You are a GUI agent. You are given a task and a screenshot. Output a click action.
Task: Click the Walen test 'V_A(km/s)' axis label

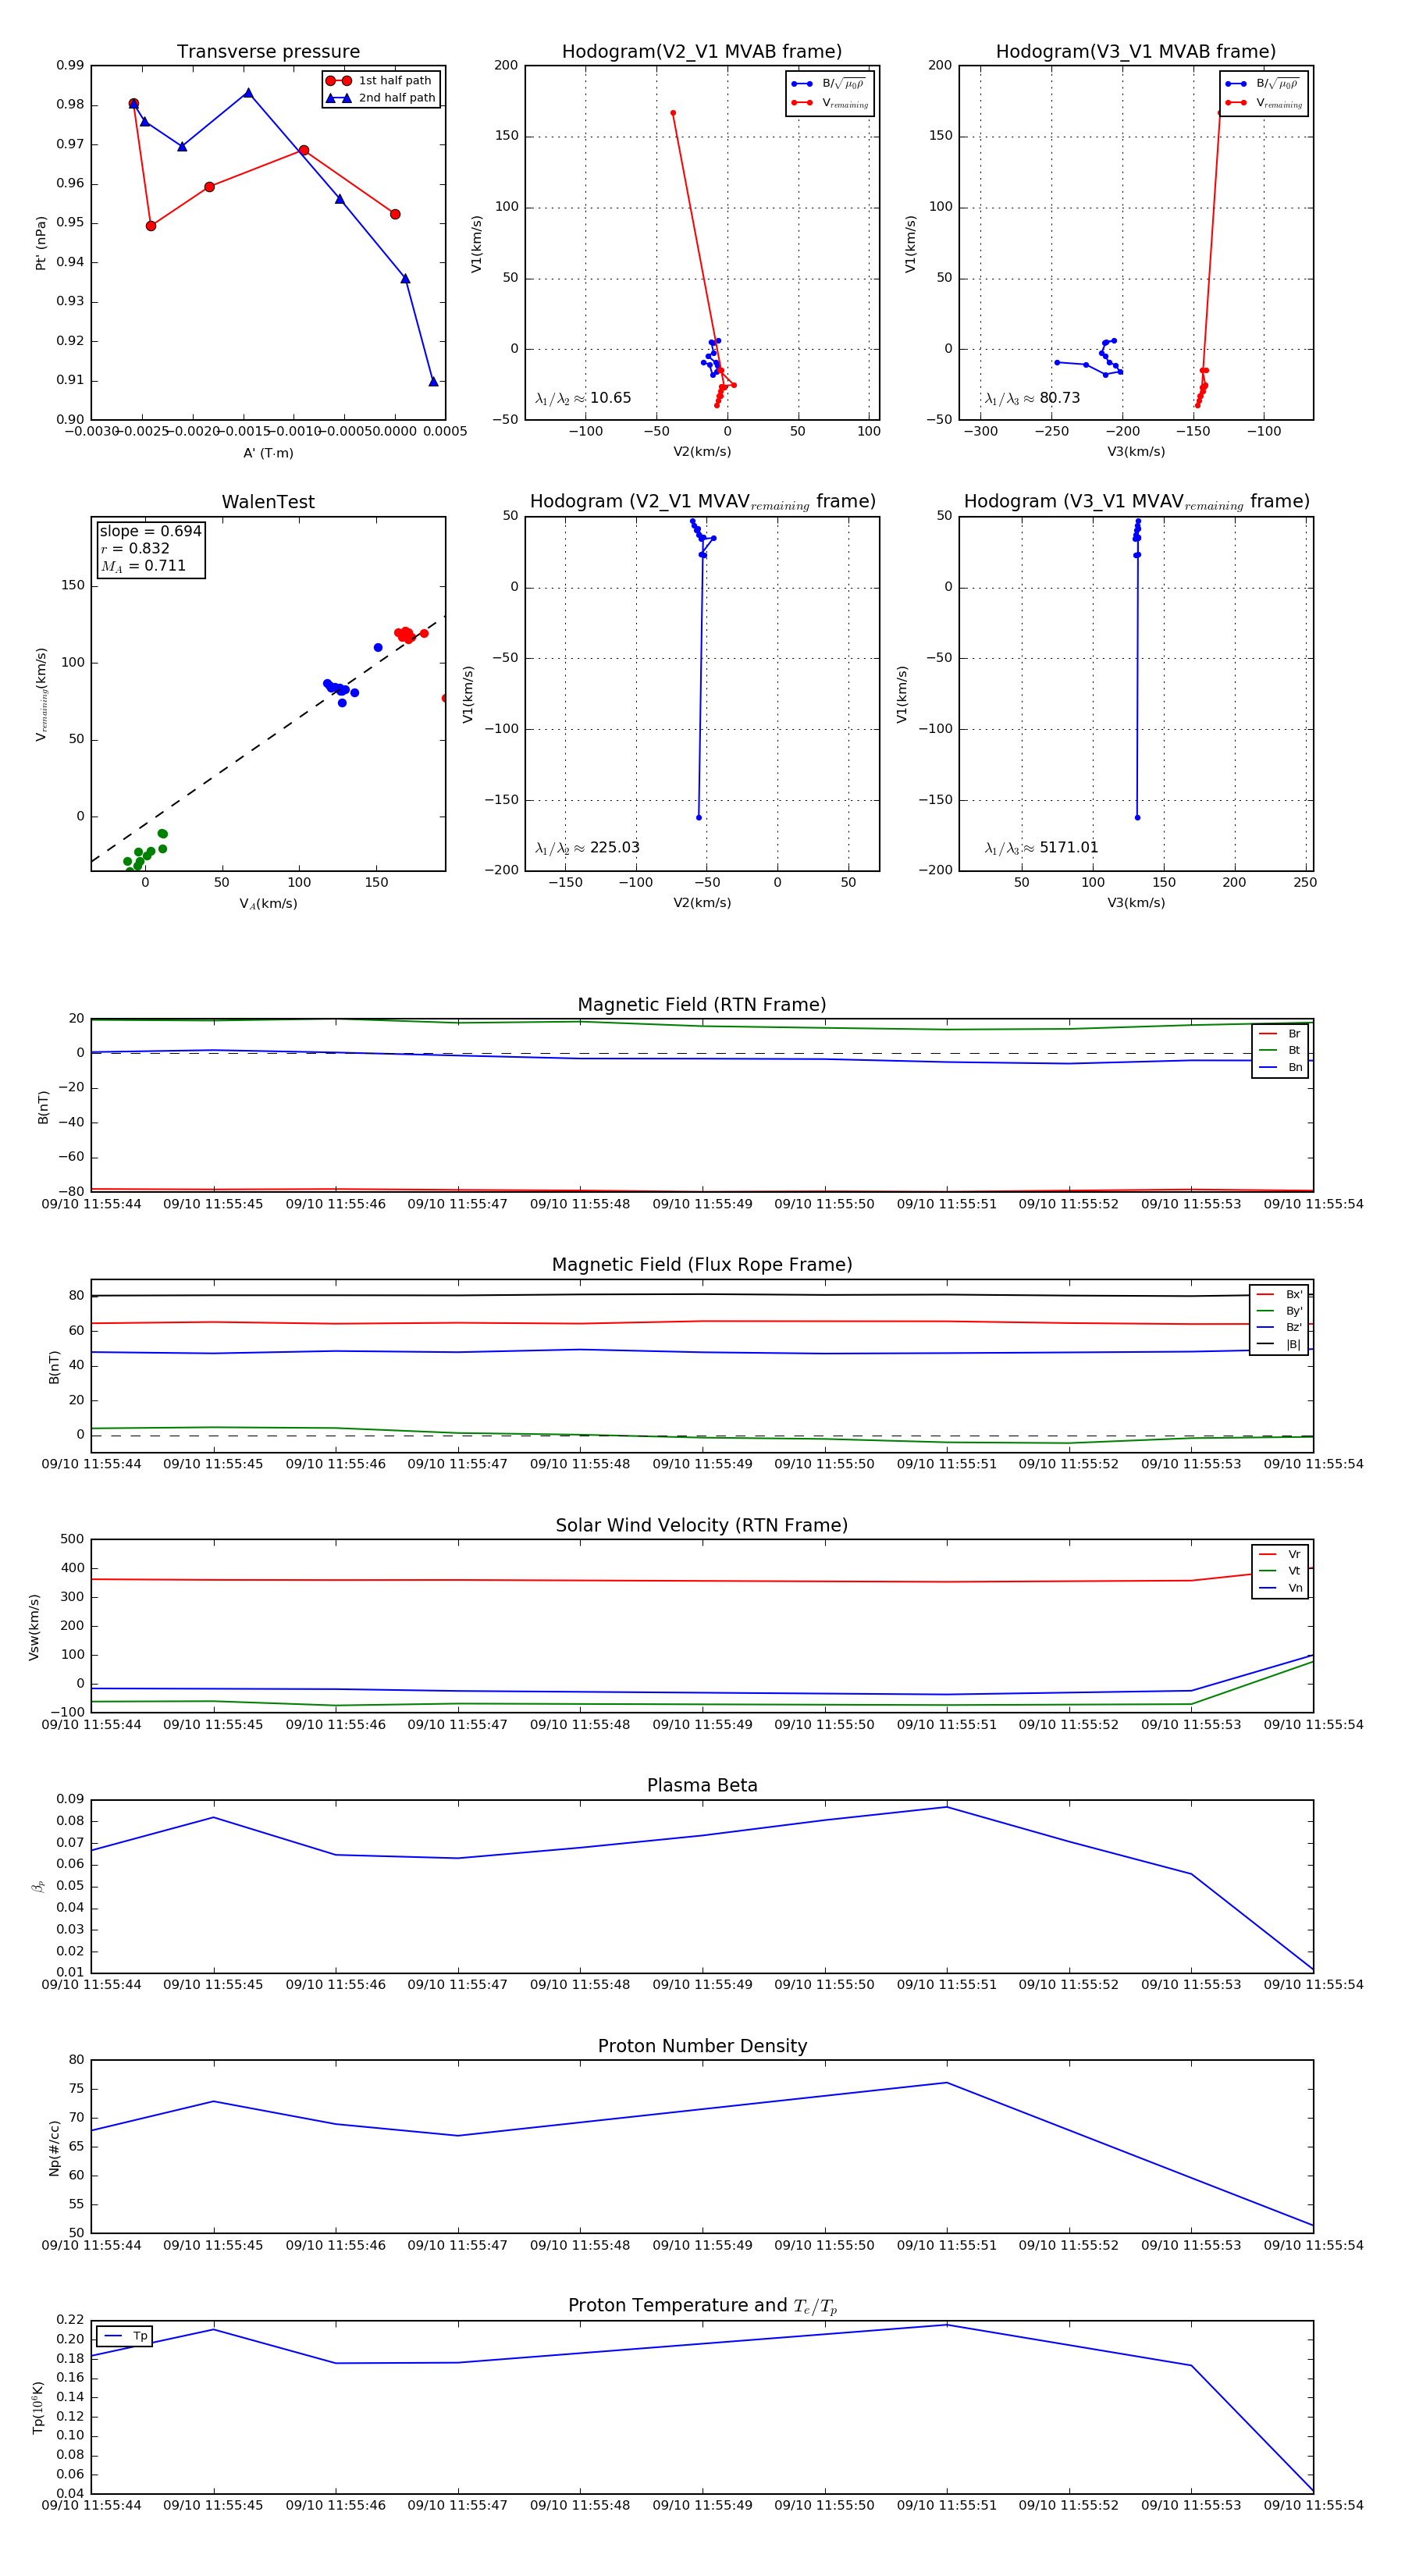pos(268,903)
